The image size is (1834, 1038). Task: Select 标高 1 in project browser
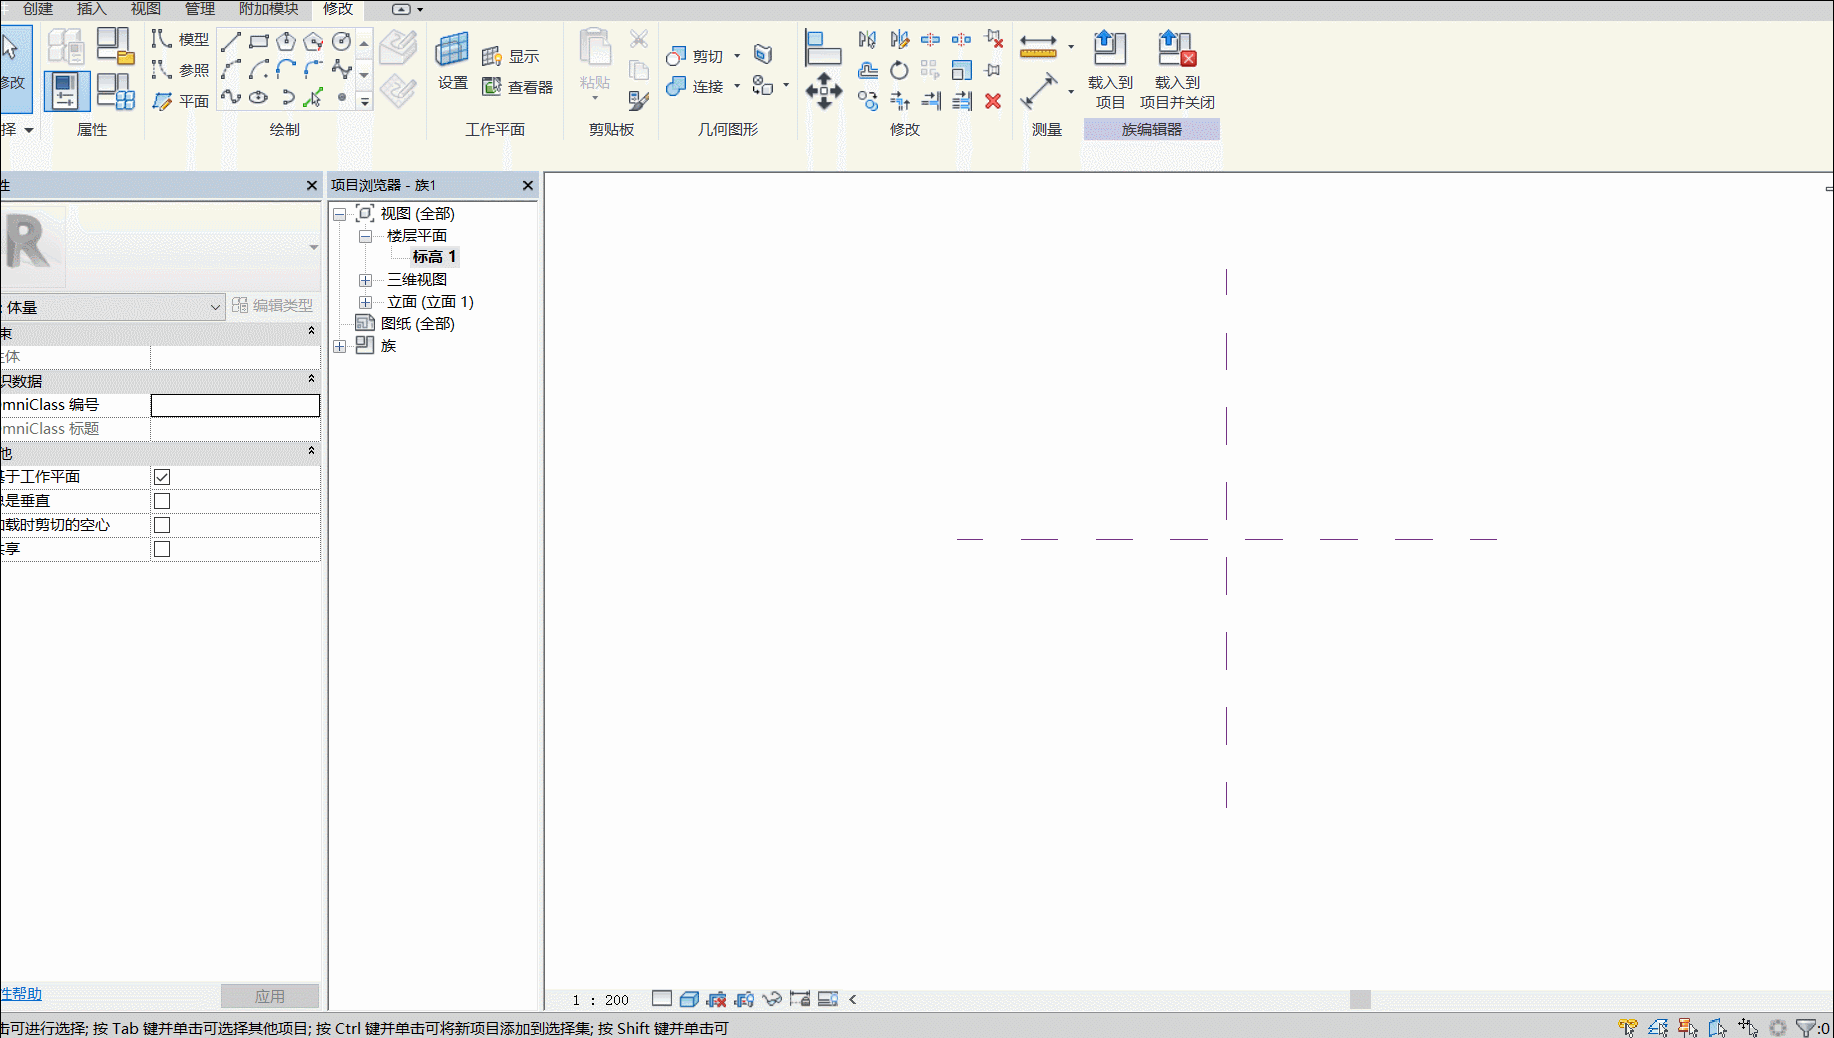coord(434,257)
